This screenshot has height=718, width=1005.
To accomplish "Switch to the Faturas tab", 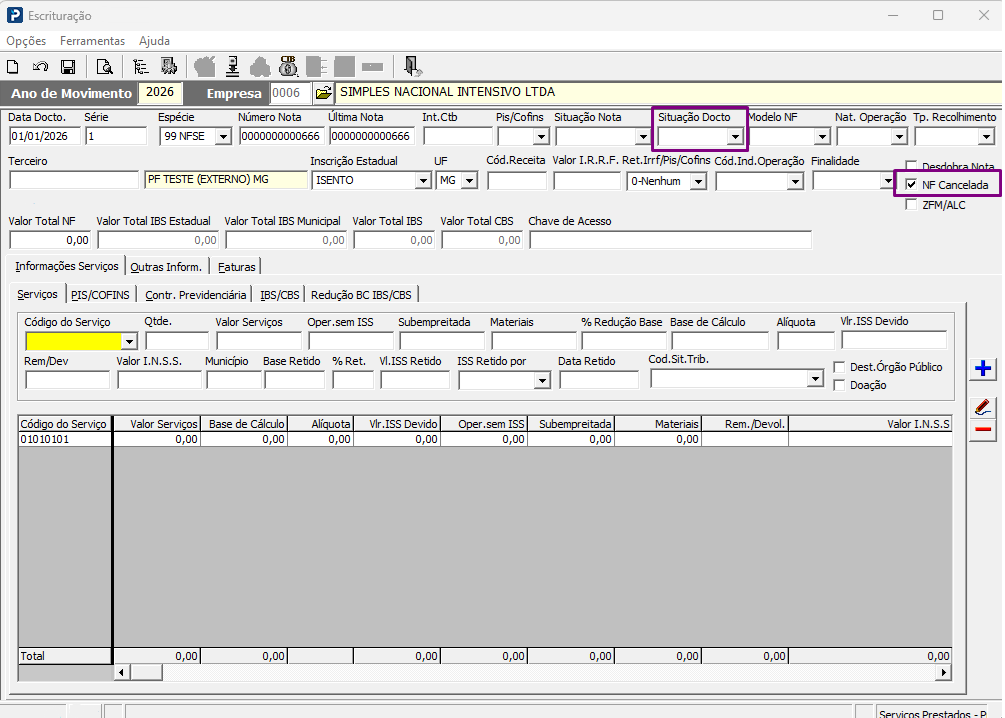I will 237,267.
